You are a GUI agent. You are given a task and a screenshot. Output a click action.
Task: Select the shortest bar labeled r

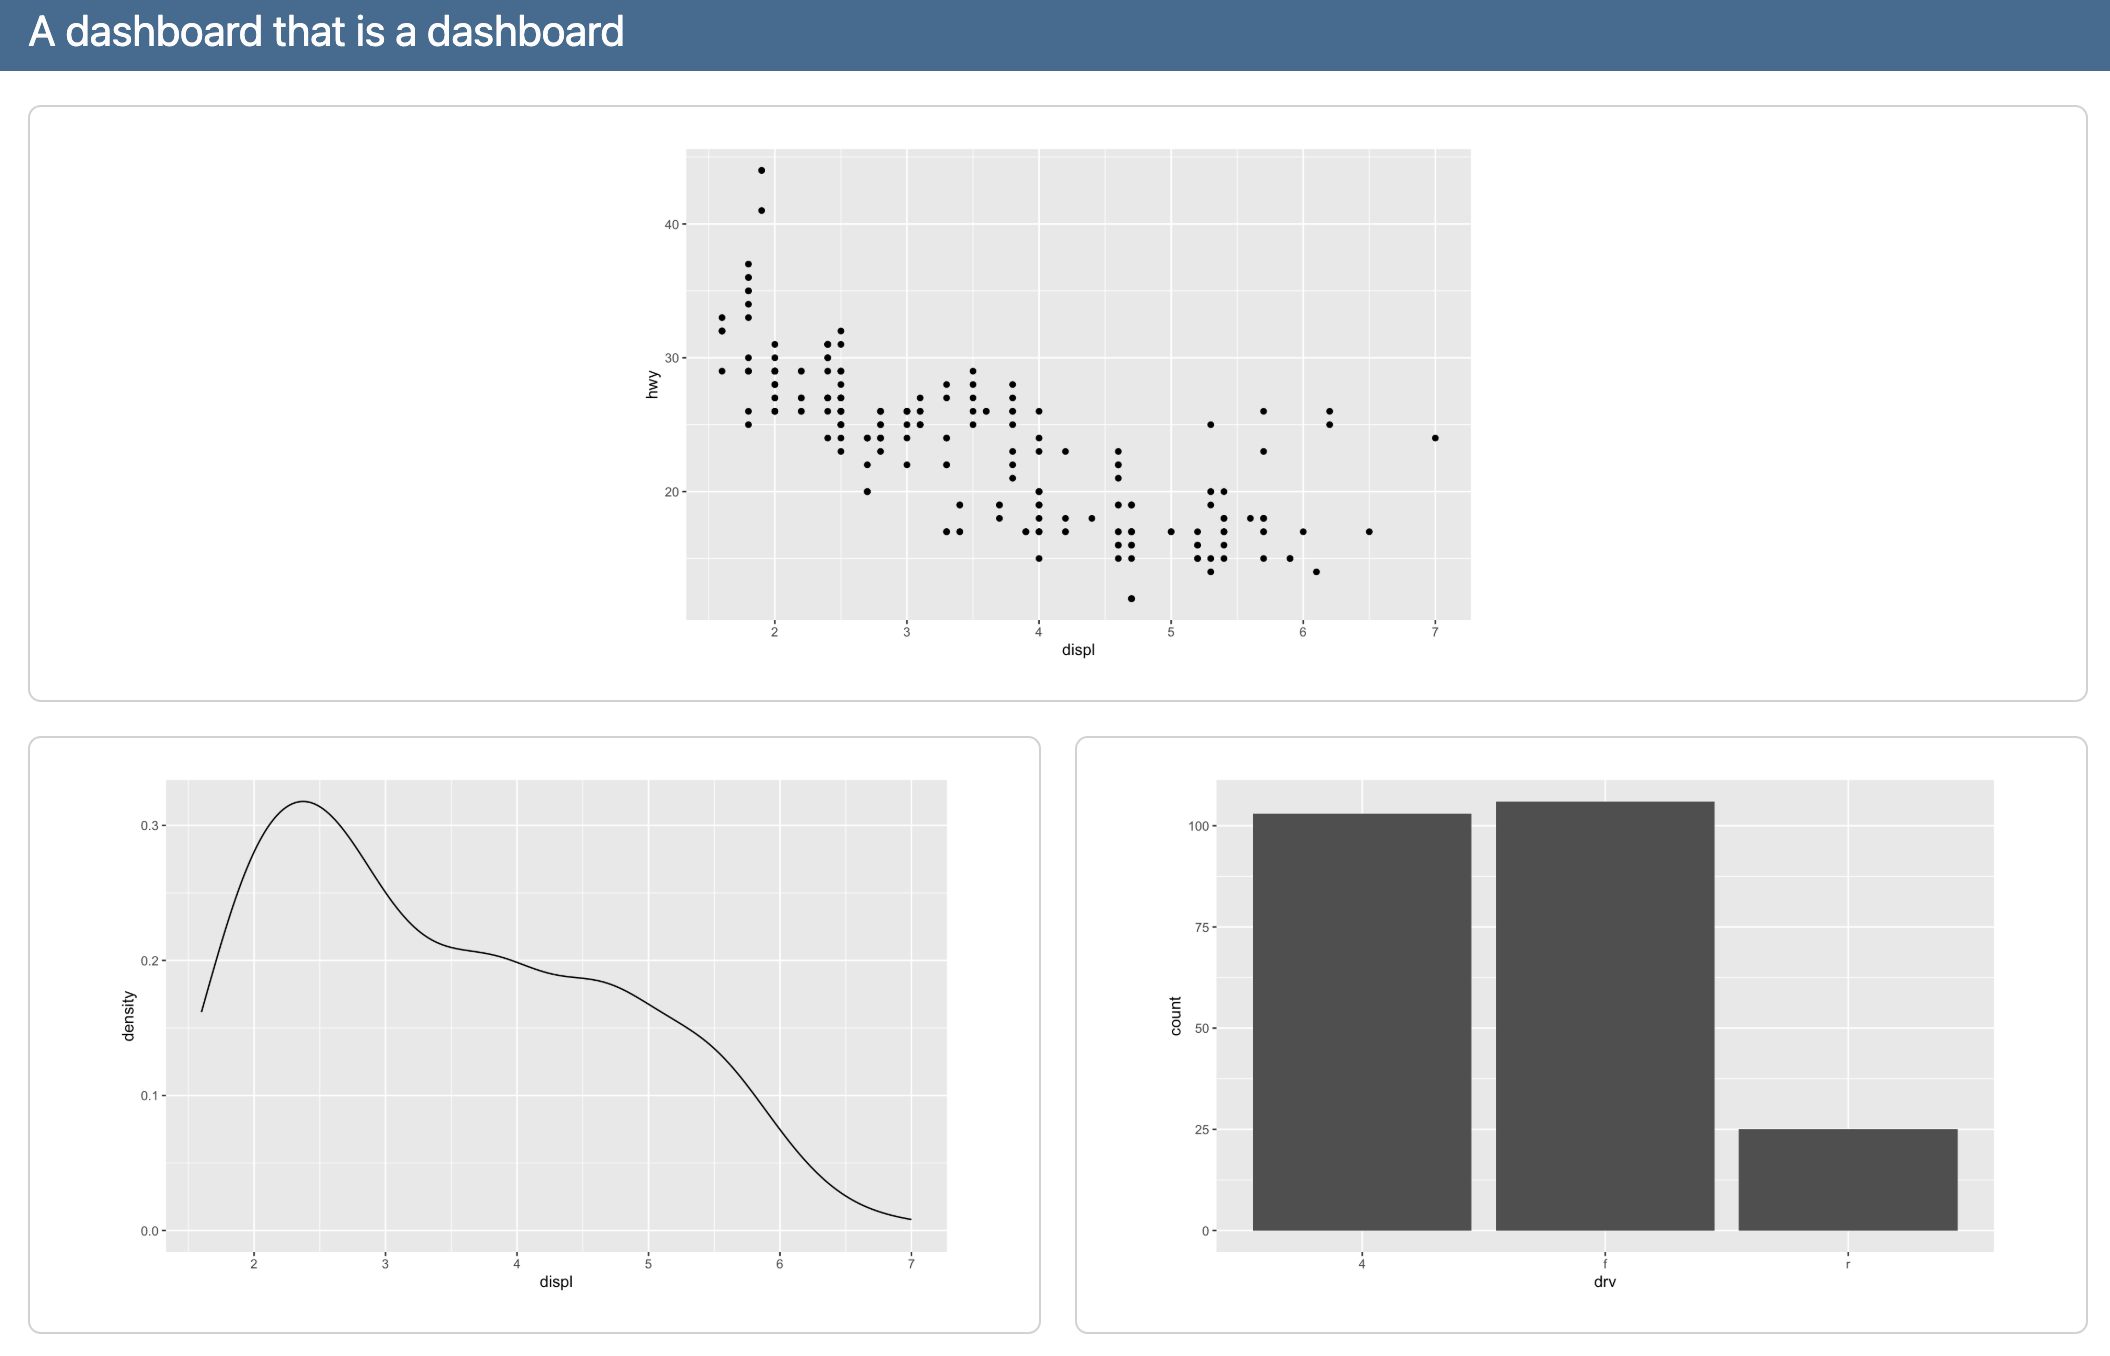pyautogui.click(x=1848, y=1180)
